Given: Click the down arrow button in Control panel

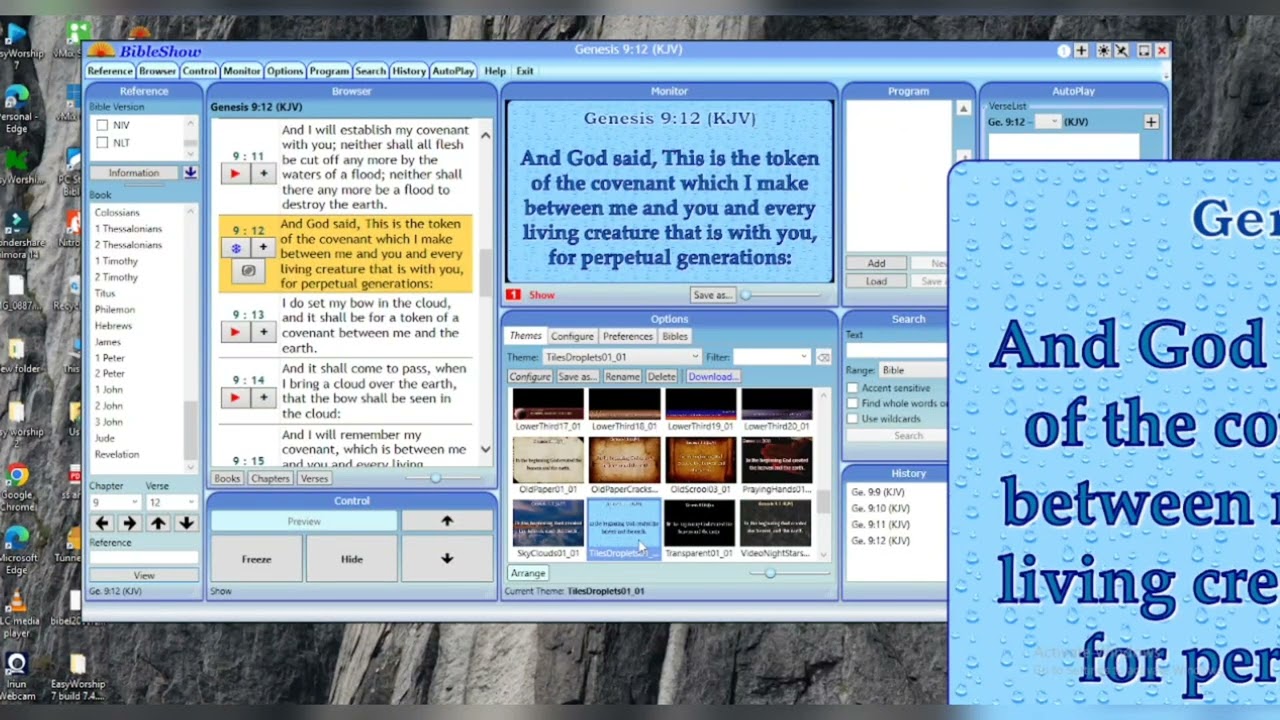Looking at the screenshot, I should click(447, 559).
